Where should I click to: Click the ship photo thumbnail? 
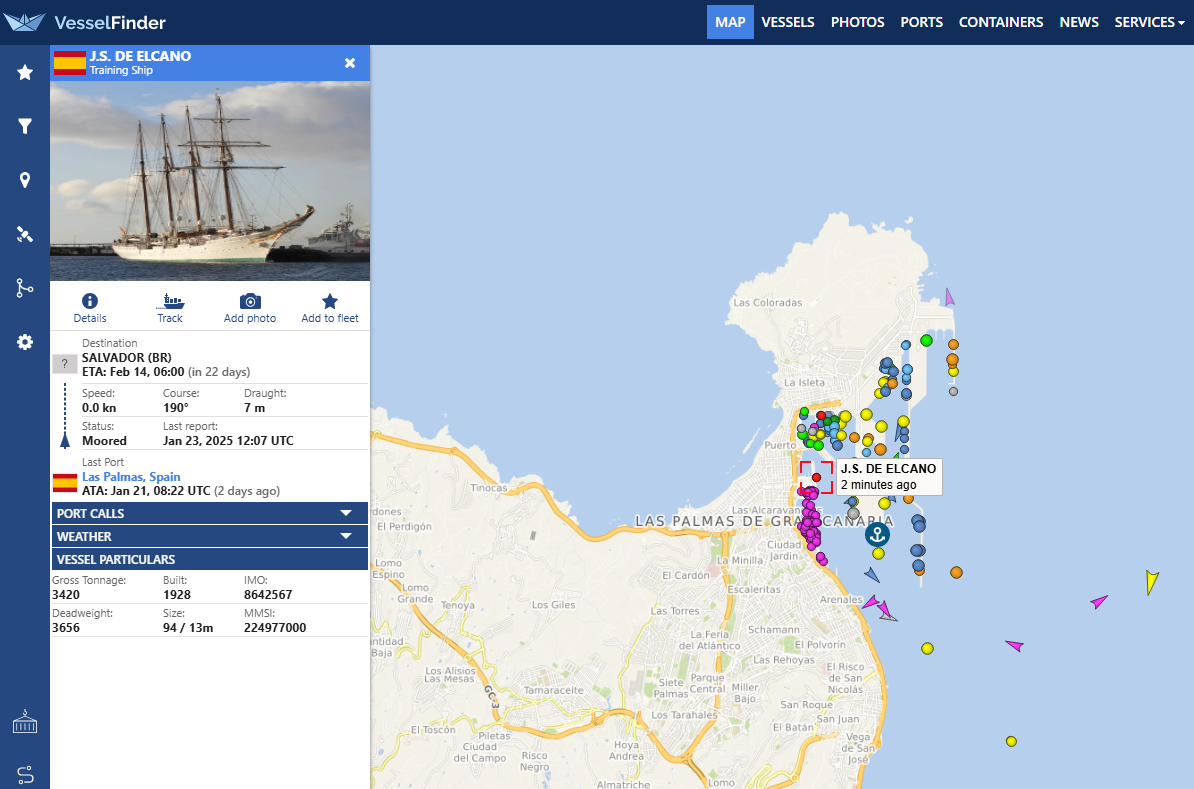click(x=209, y=180)
